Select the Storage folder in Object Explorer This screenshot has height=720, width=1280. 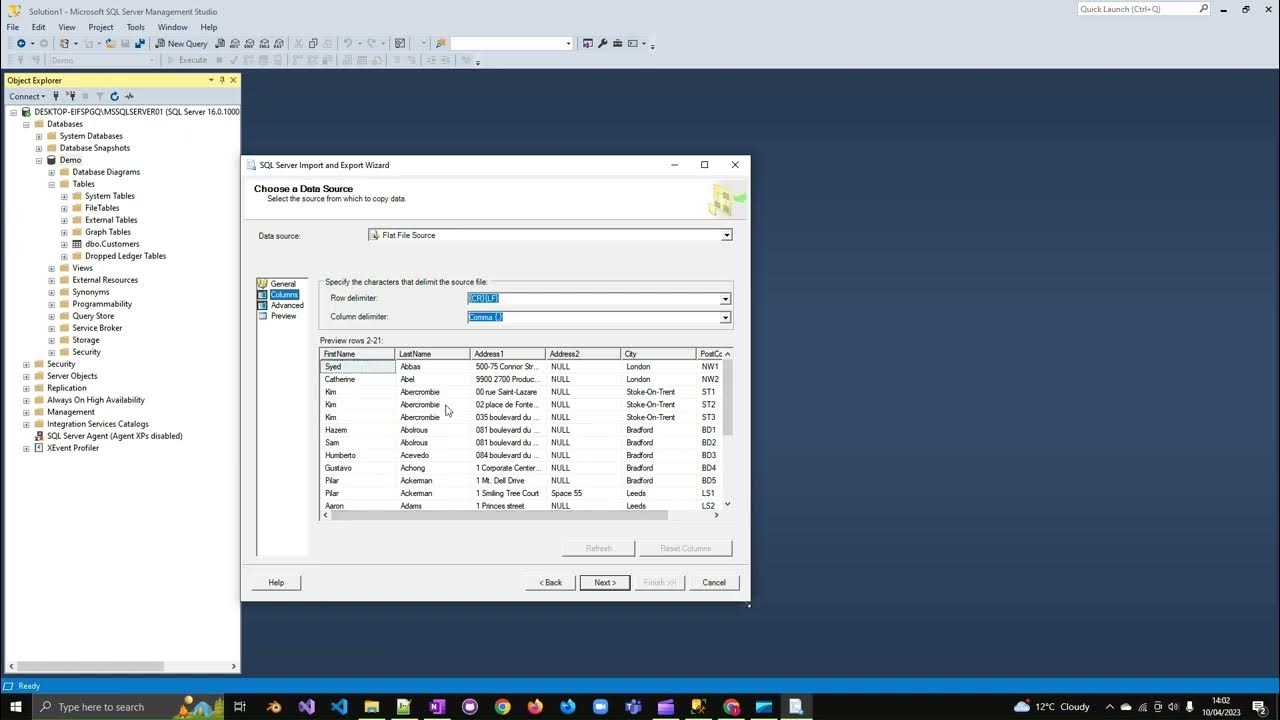86,340
